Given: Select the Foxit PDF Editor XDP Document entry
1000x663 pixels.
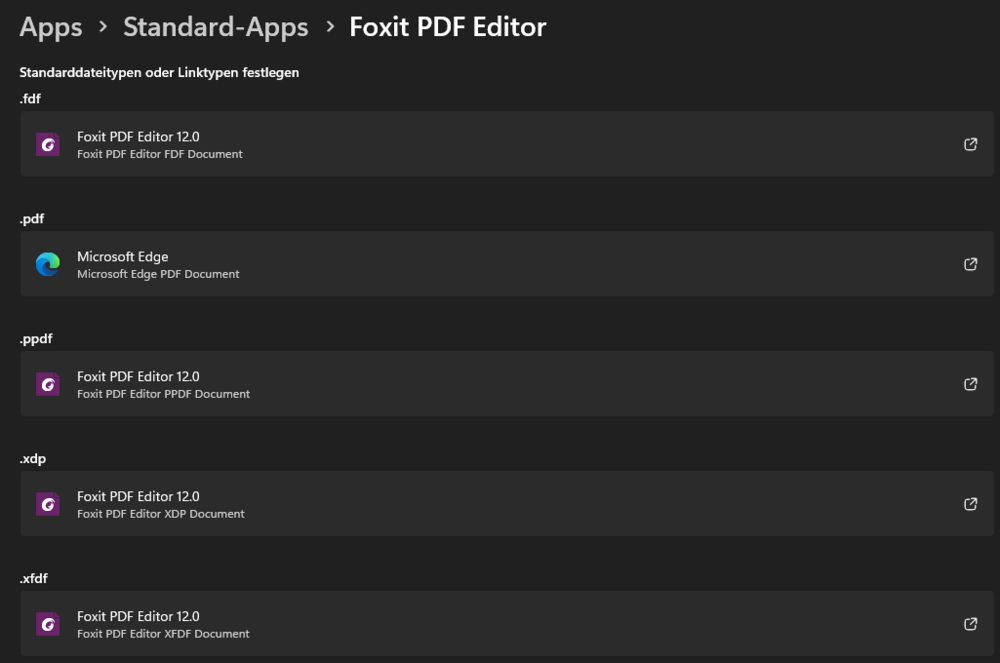Looking at the screenshot, I should (x=161, y=514).
